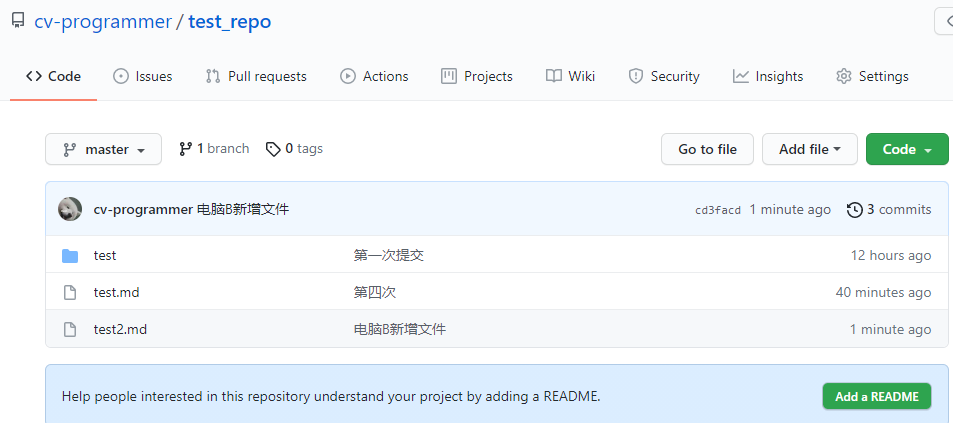Open the cd3facd commit hash link

718,210
